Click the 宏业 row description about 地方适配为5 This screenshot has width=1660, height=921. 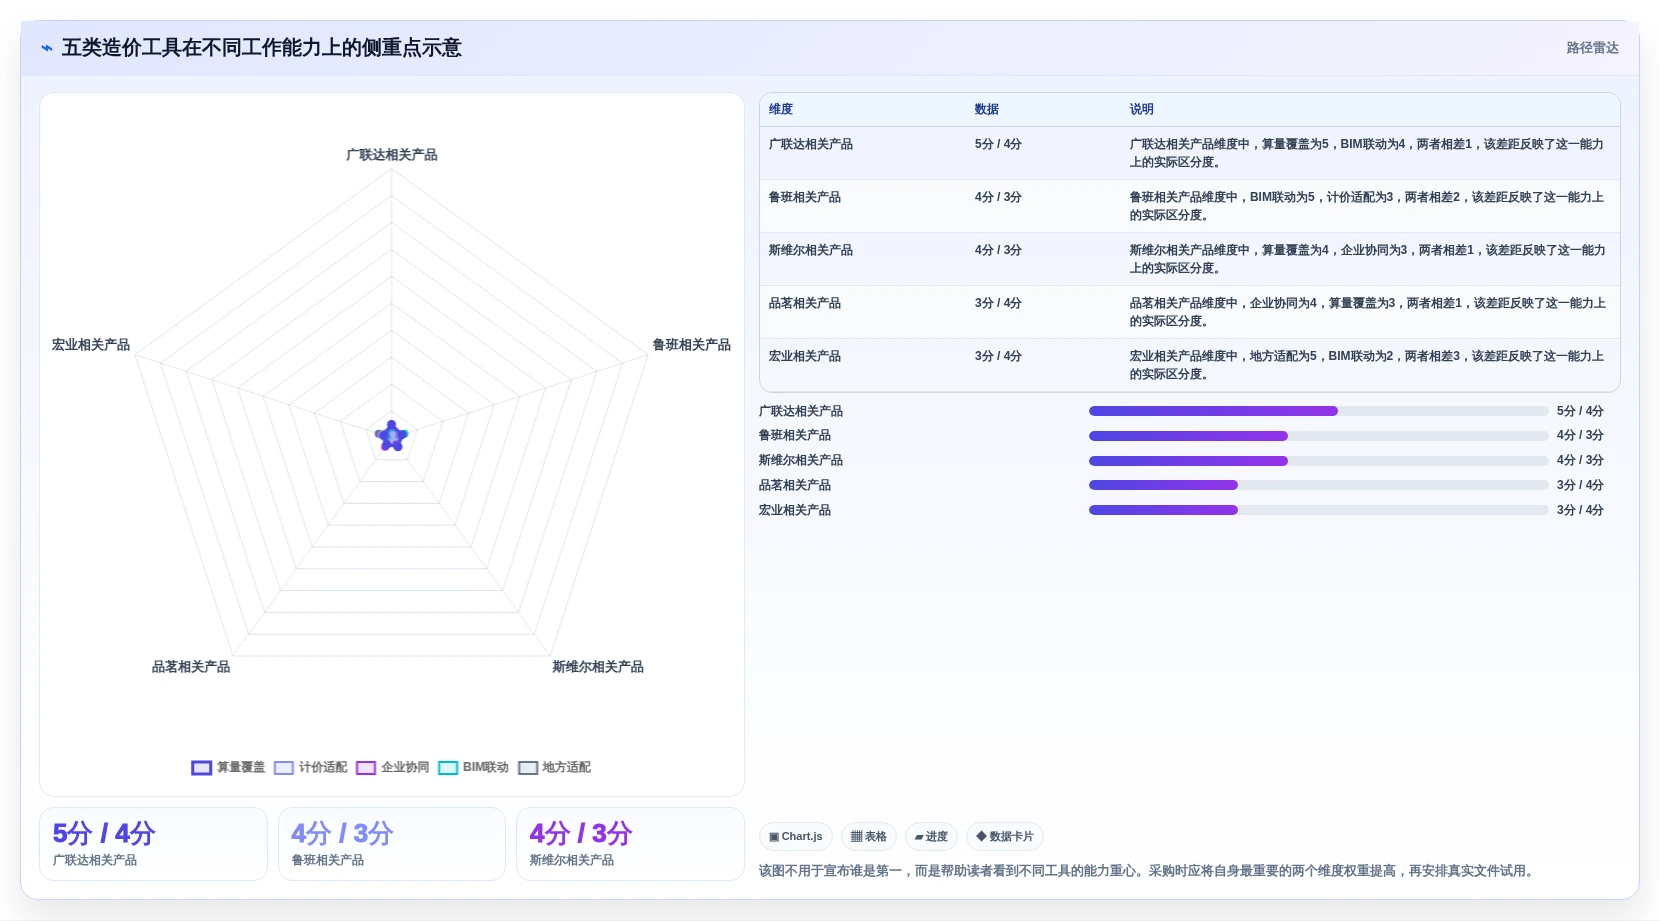pos(1367,365)
